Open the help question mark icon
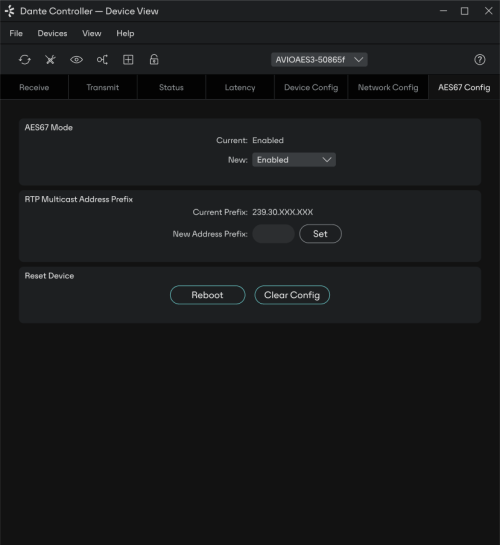The width and height of the screenshot is (500, 545). pyautogui.click(x=479, y=60)
